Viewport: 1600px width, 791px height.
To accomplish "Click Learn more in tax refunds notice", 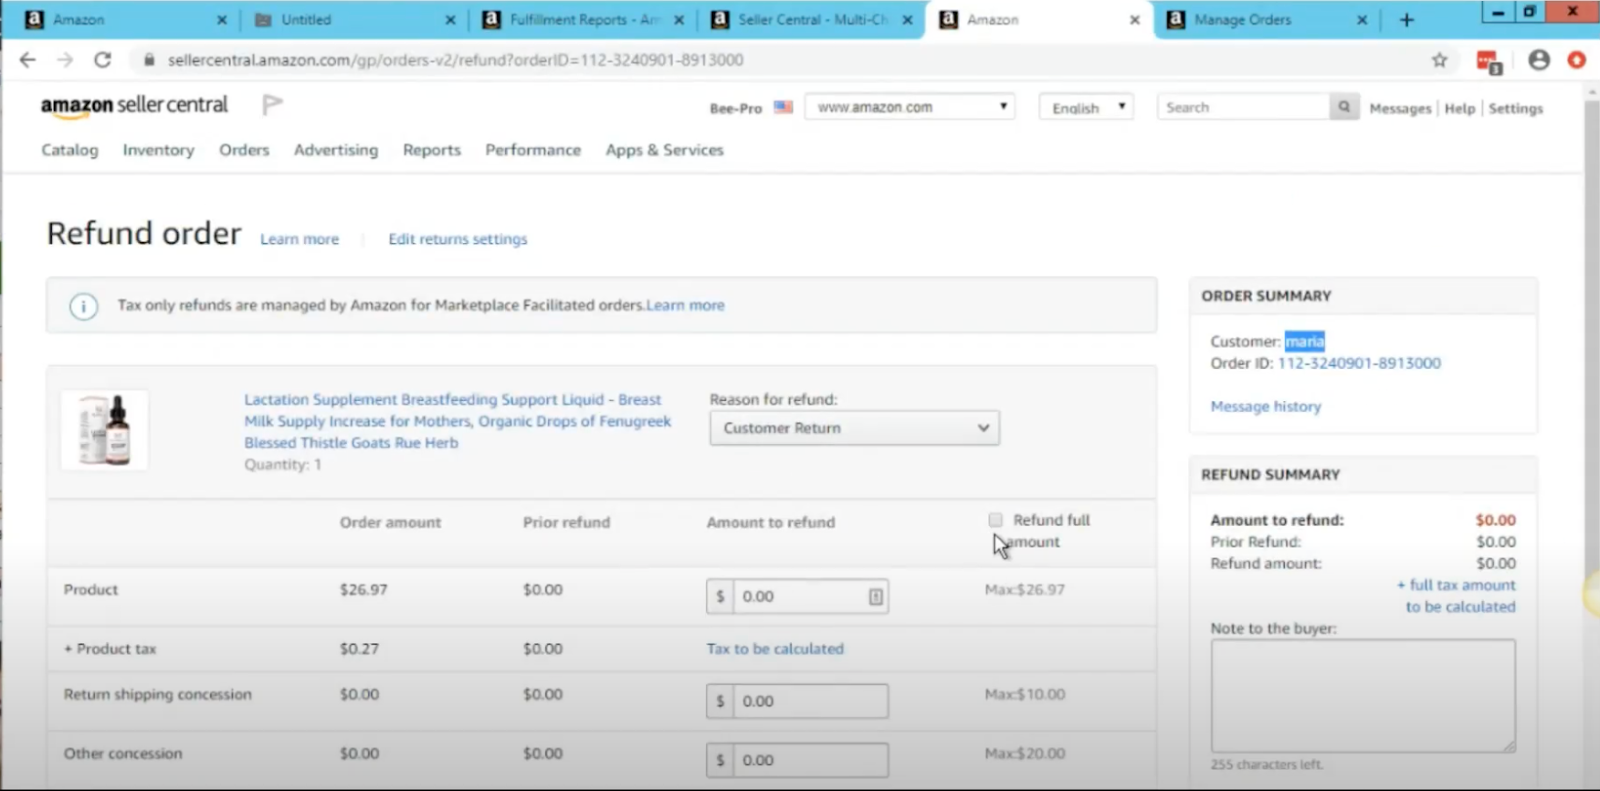I will tap(686, 306).
